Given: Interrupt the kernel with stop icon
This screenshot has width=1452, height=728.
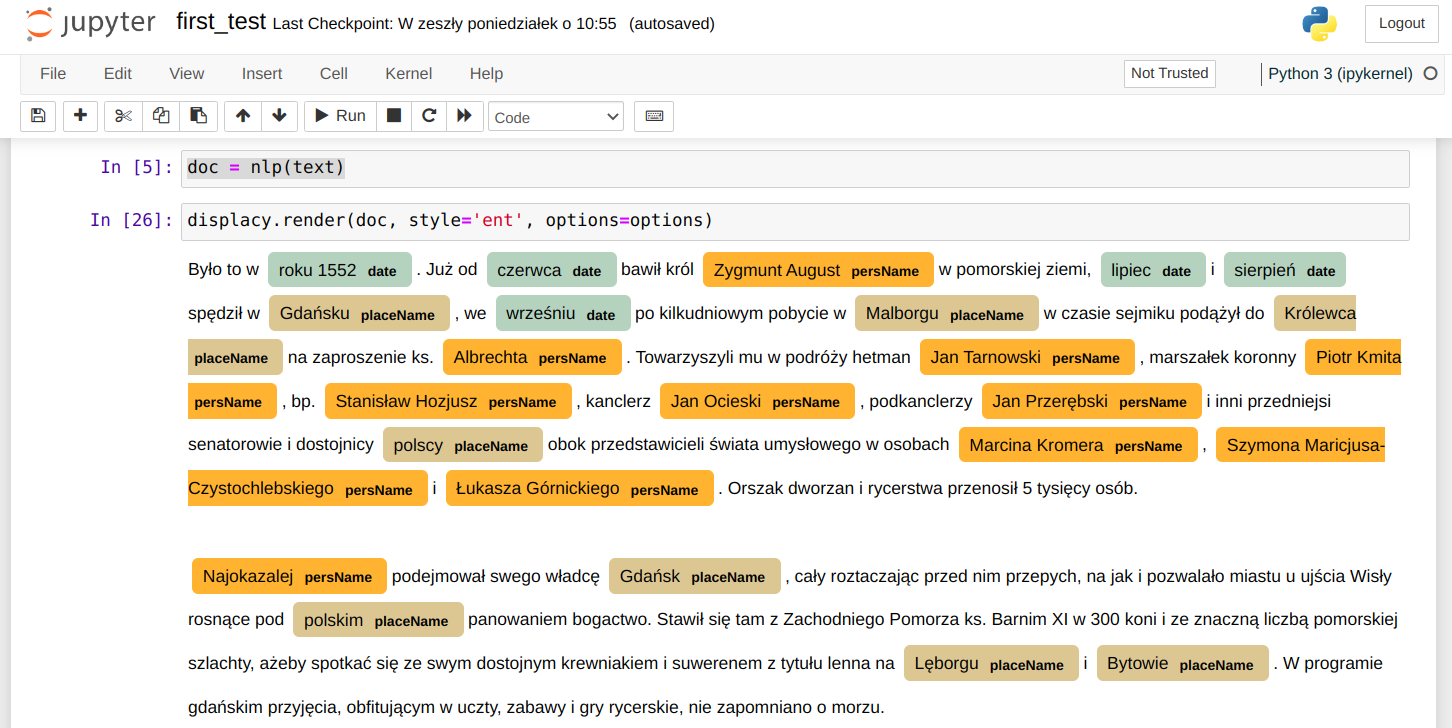Looking at the screenshot, I should tap(394, 116).
